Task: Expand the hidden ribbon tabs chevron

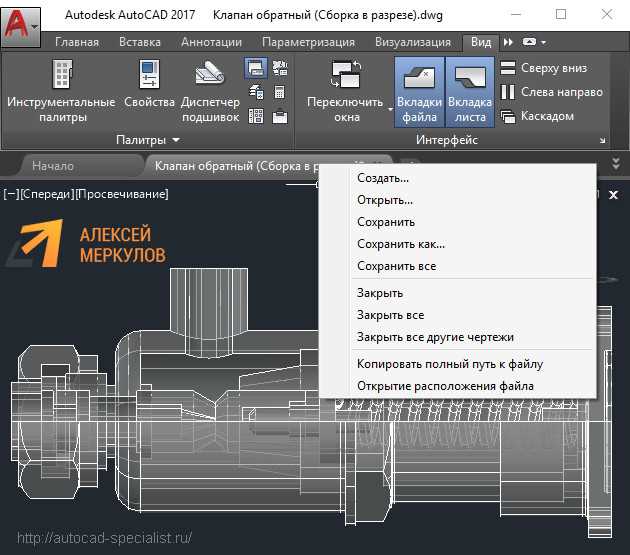Action: (x=508, y=43)
